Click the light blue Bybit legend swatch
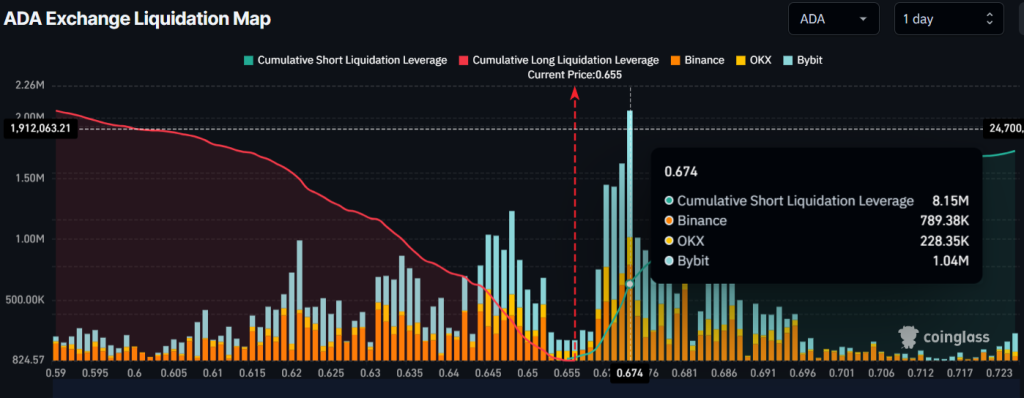The height and width of the screenshot is (398, 1024). (787, 60)
